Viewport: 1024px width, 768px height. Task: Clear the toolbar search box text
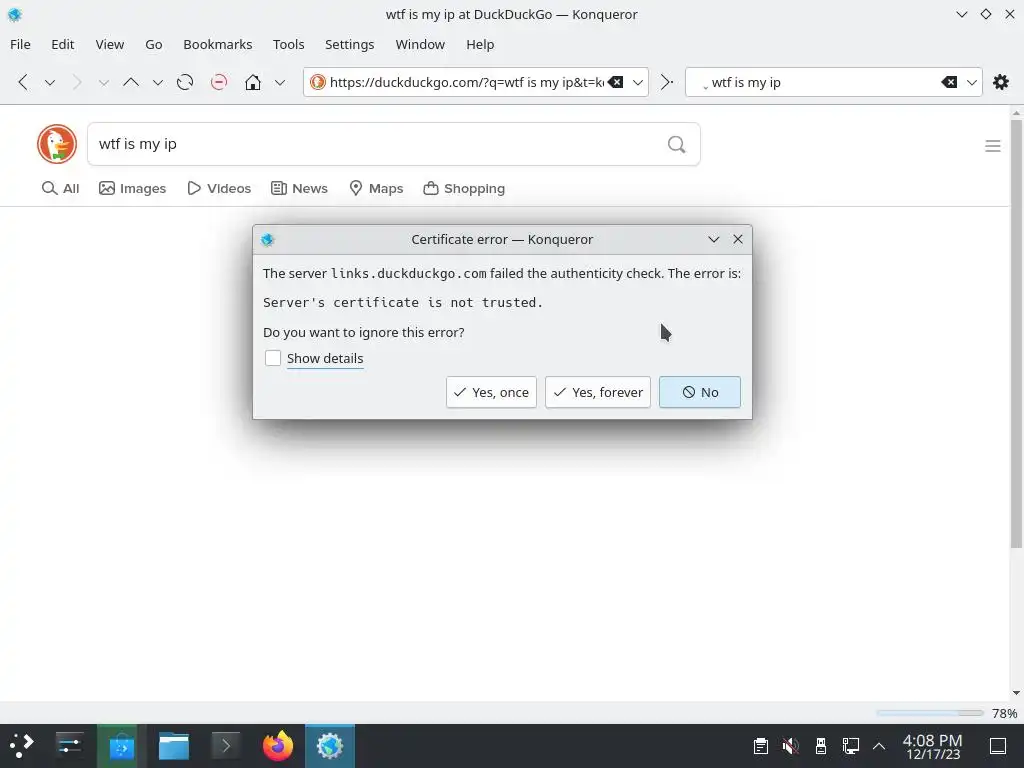(x=949, y=82)
